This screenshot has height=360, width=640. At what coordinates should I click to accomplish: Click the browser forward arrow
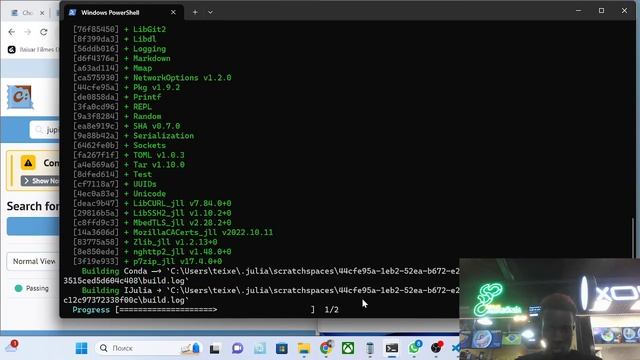[27, 32]
